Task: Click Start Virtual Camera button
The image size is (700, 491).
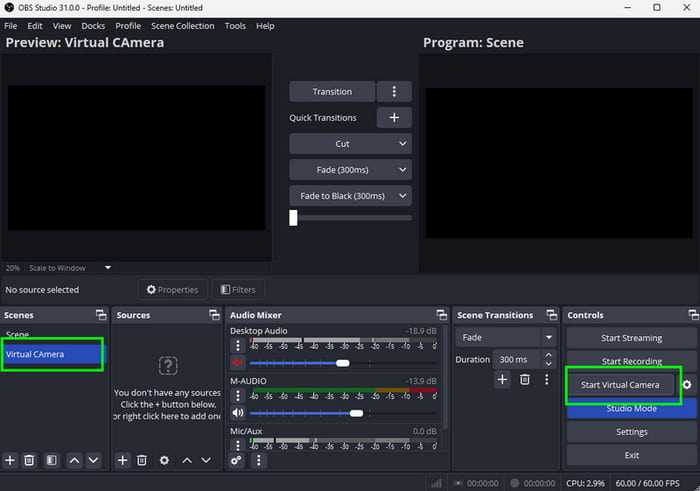Action: point(619,385)
